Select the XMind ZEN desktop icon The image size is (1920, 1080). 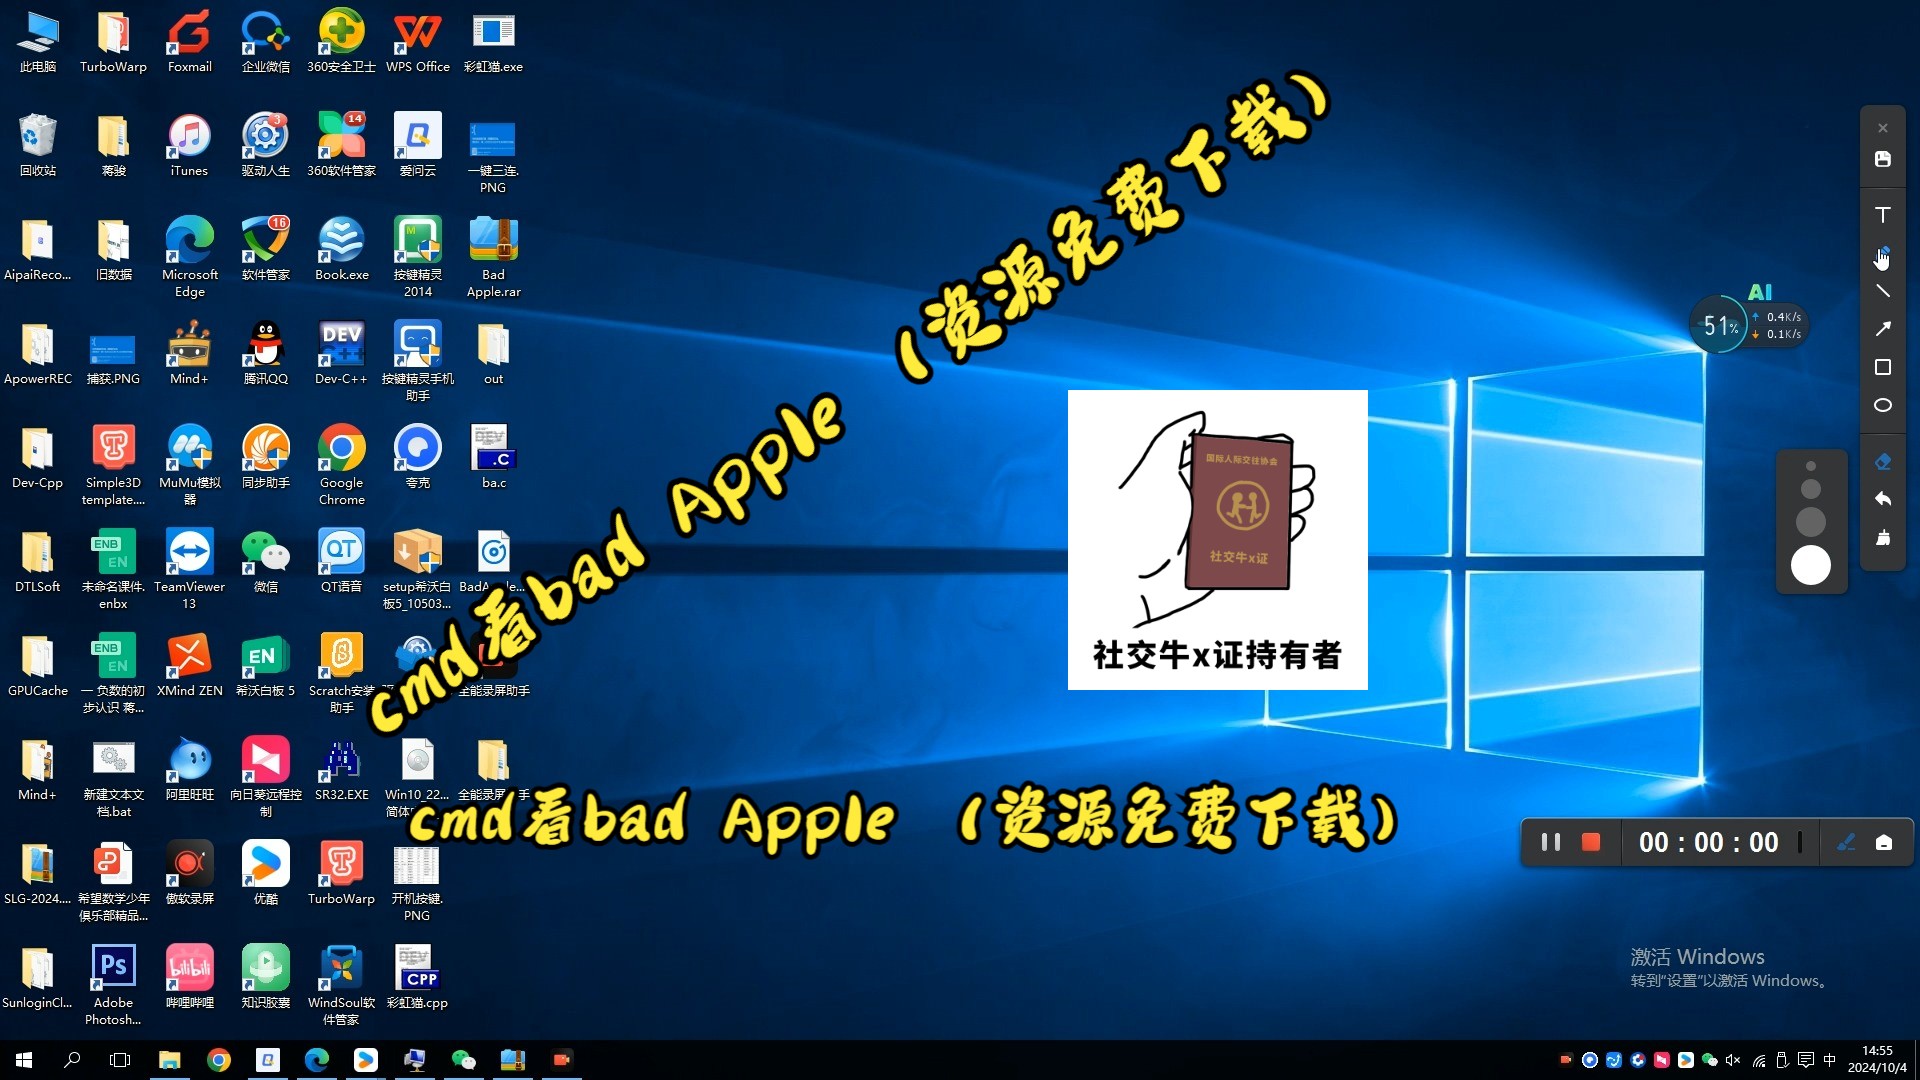click(x=189, y=666)
